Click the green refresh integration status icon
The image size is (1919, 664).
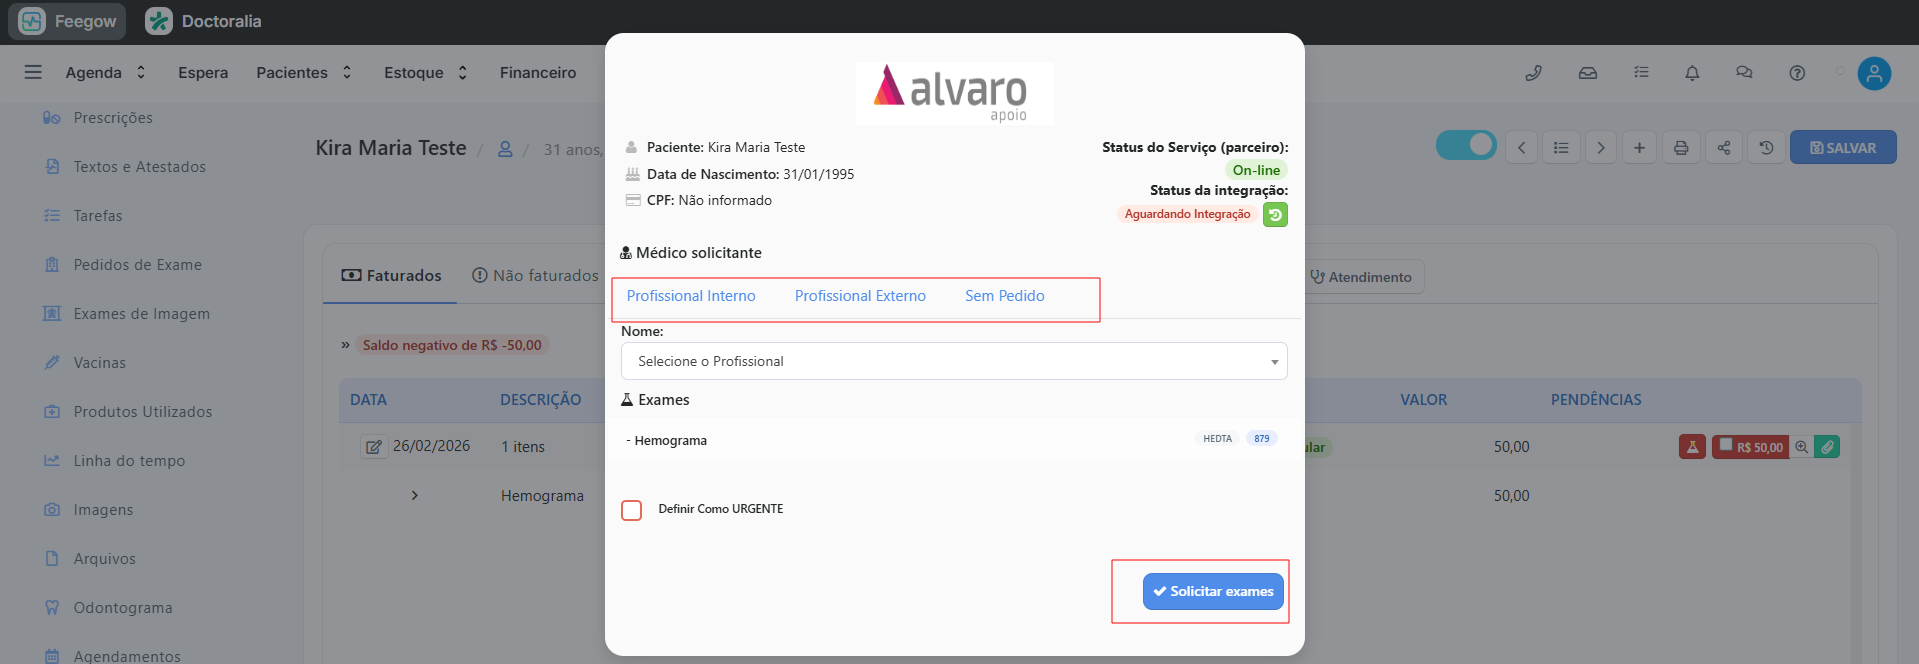(1275, 215)
